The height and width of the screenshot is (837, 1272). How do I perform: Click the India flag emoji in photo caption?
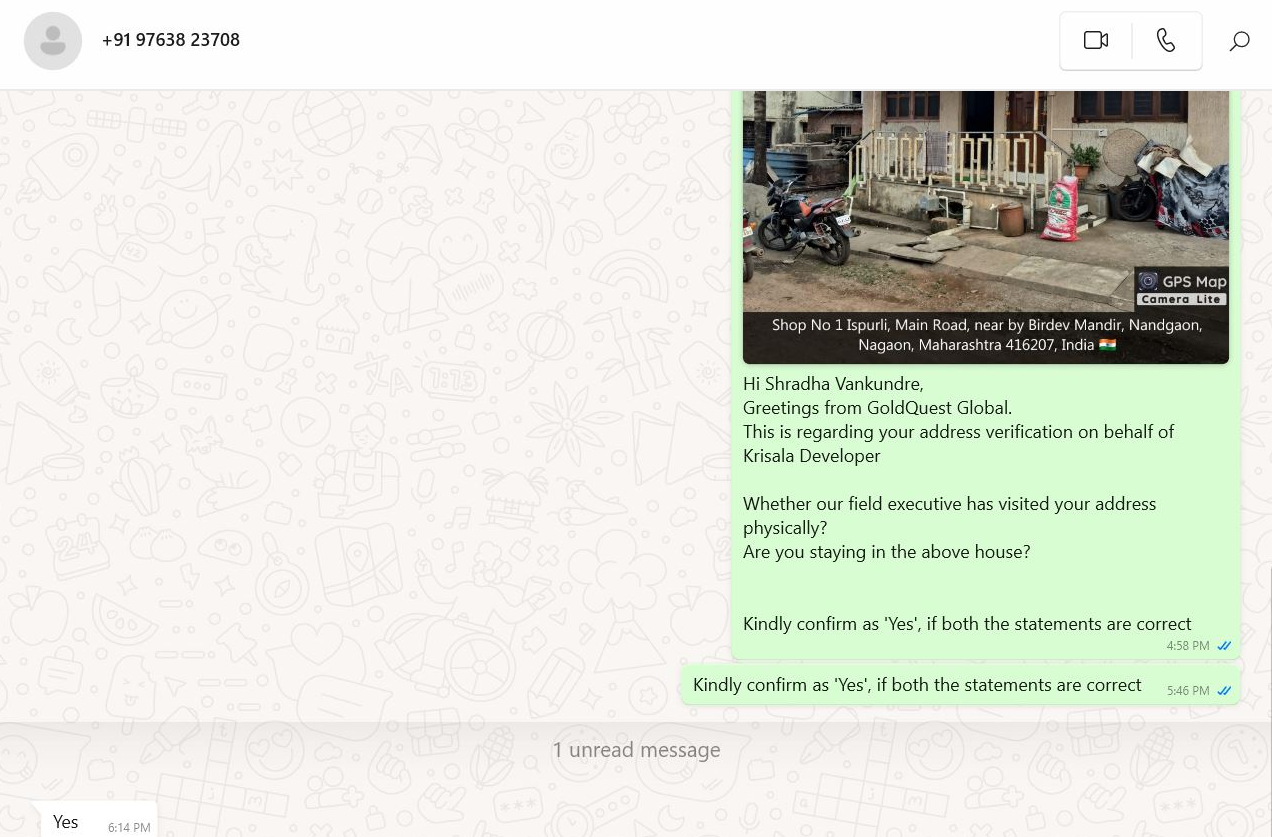point(1107,345)
